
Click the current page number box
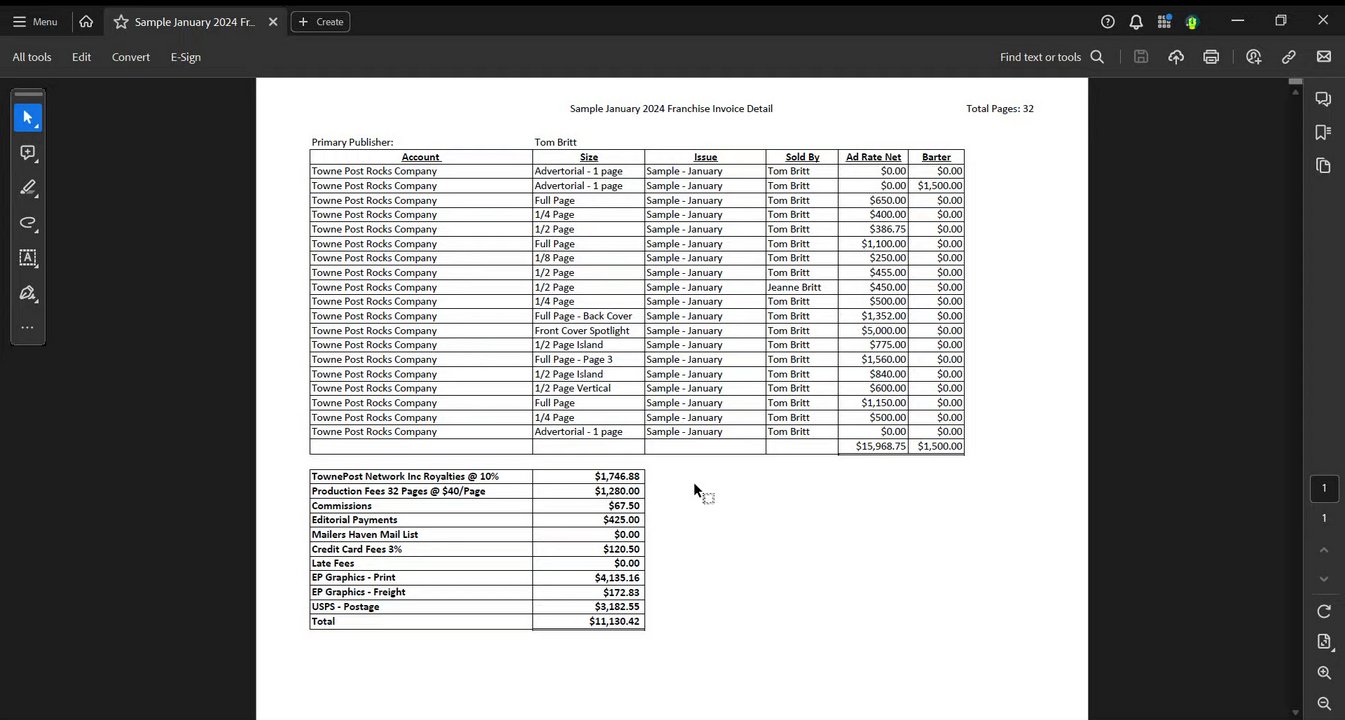click(1324, 488)
